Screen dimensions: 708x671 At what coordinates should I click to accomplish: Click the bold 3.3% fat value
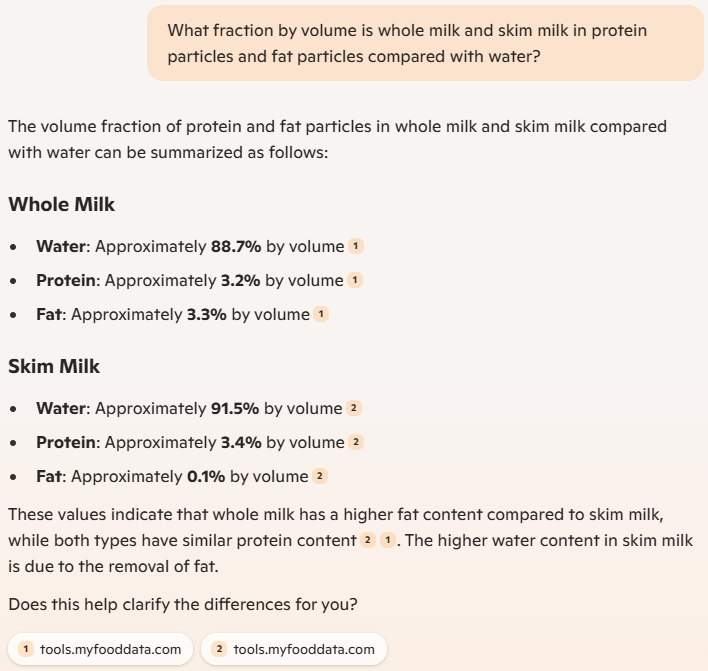point(207,314)
